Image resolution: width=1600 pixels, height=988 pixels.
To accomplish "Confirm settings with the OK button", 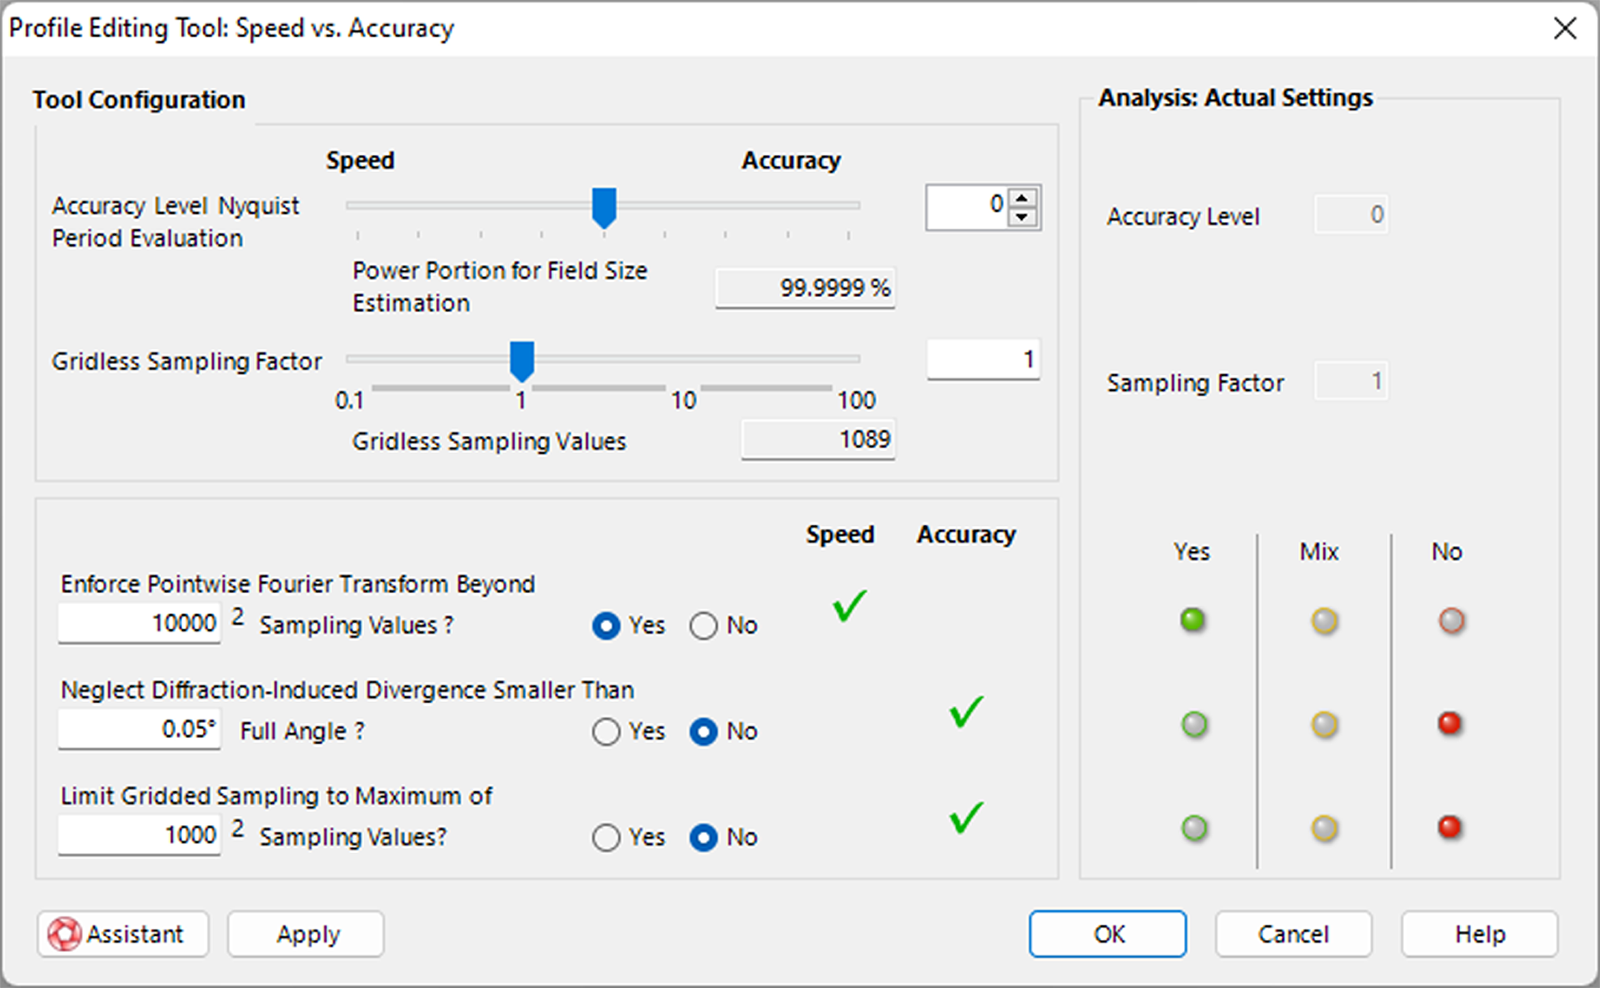I will point(1107,934).
